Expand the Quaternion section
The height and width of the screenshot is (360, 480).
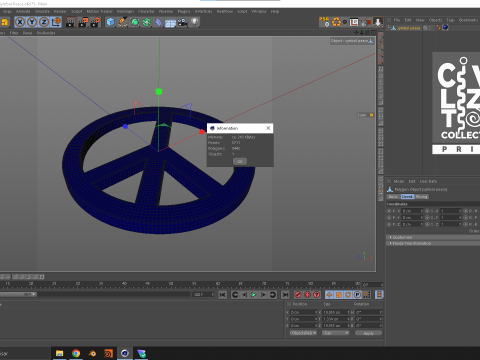pos(433,237)
